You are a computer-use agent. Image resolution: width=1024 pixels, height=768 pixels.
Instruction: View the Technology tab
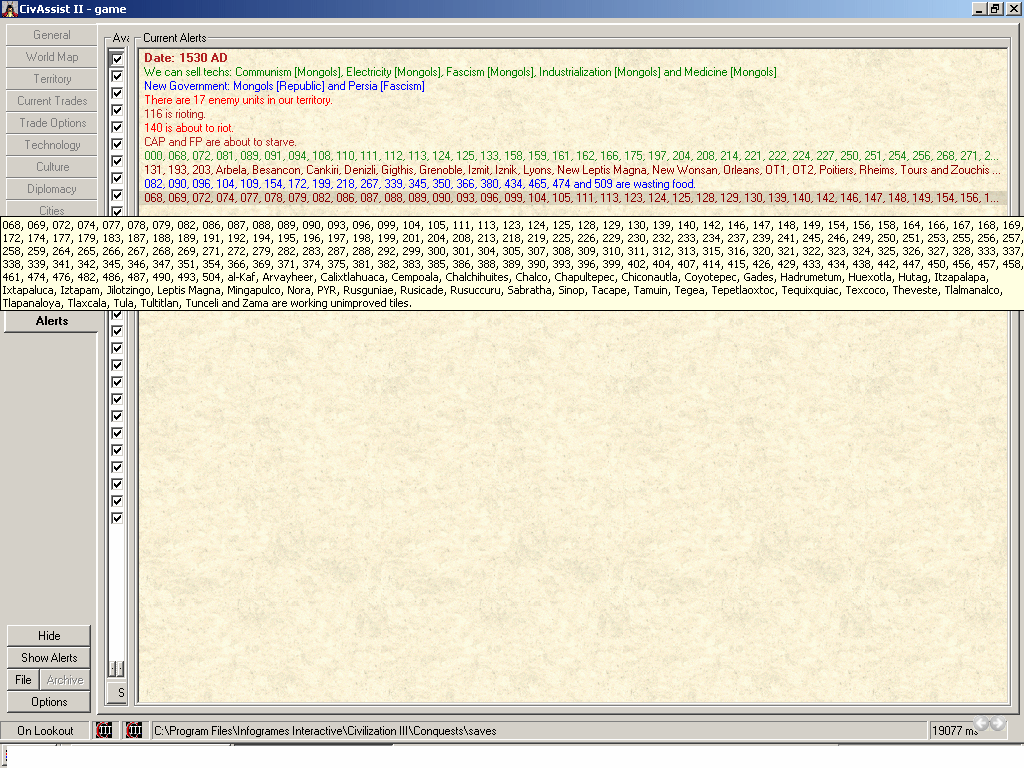52,145
